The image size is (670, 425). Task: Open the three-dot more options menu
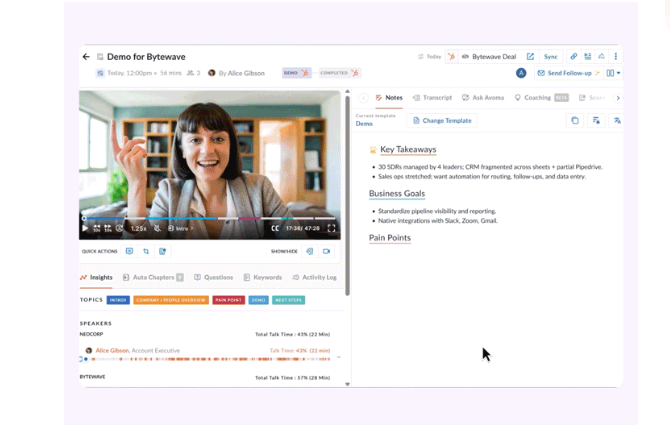(615, 56)
